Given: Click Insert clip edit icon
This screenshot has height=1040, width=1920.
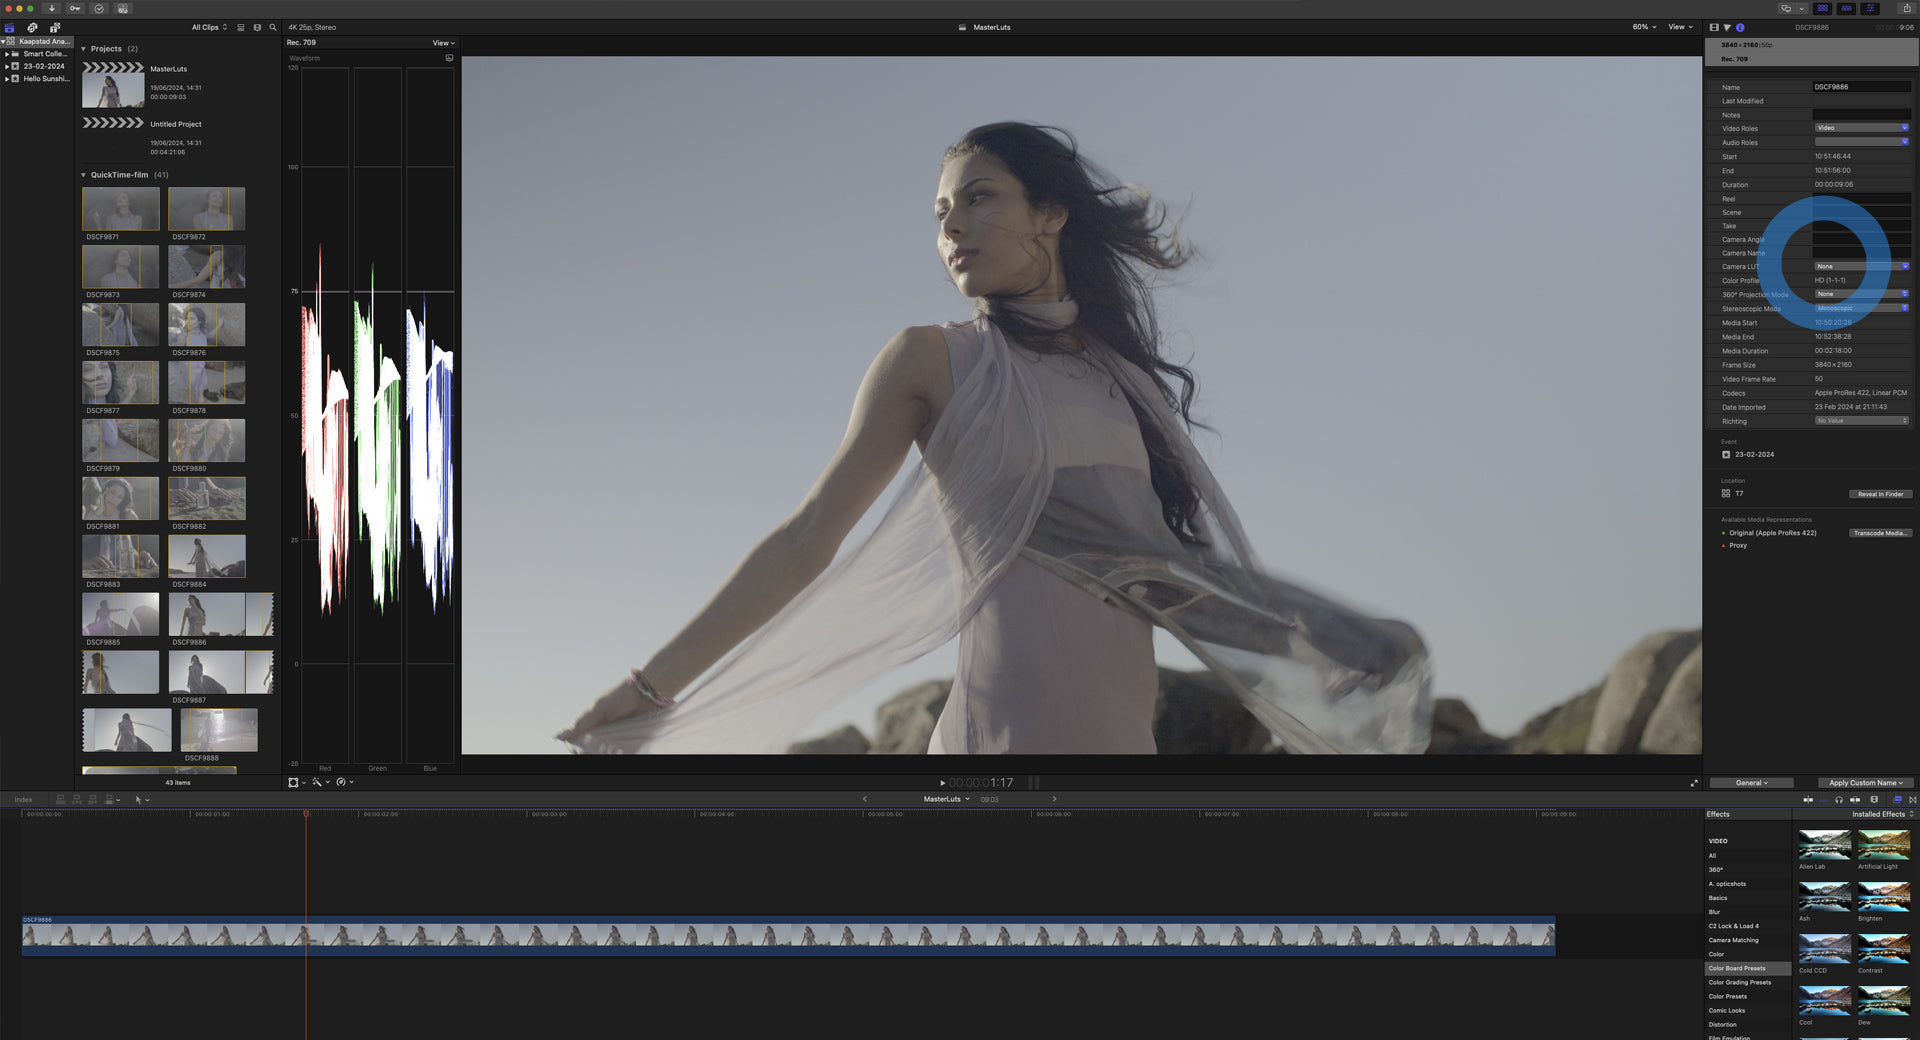Looking at the screenshot, I should 77,799.
